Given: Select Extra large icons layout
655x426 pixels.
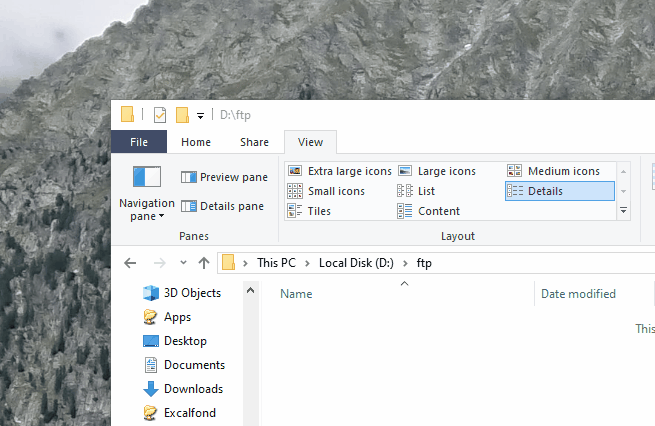Looking at the screenshot, I should [x=340, y=171].
